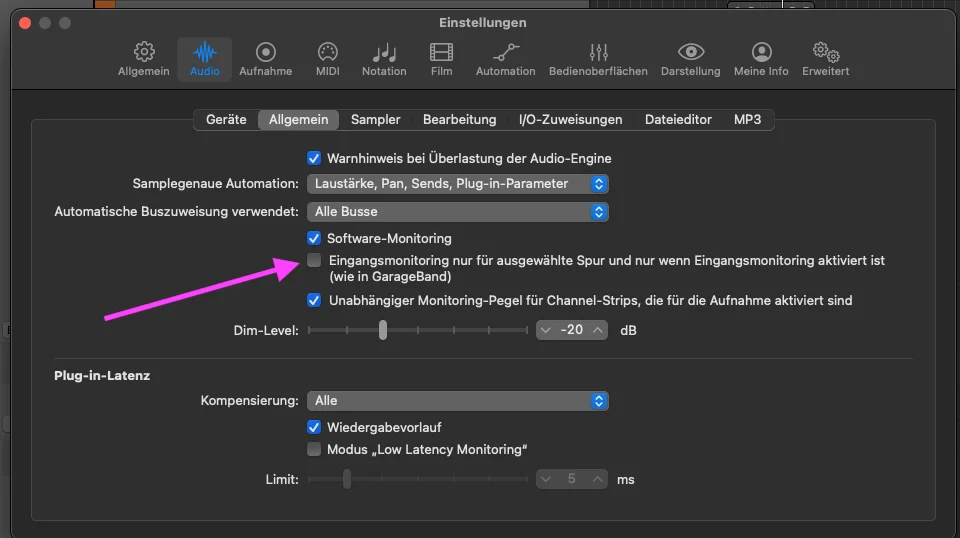Open the Notation settings pane

click(x=384, y=59)
